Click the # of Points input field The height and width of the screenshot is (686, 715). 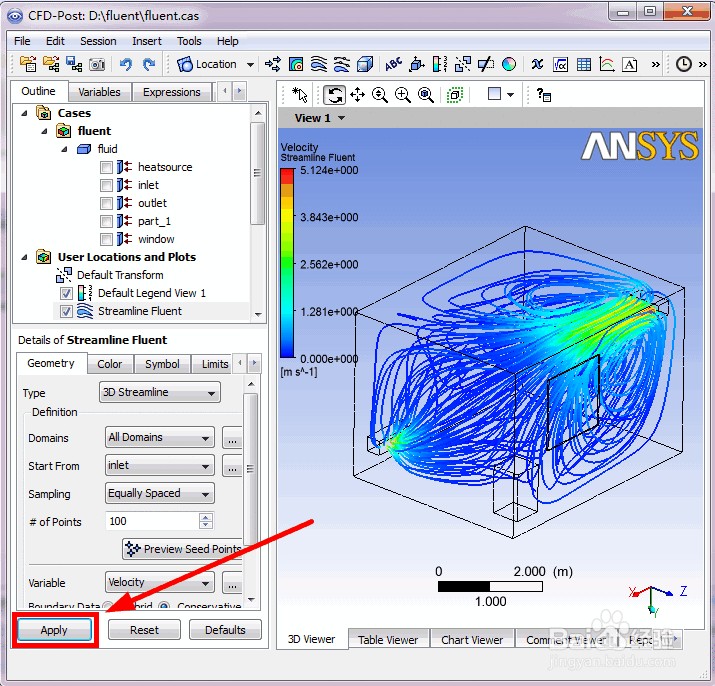coord(153,521)
